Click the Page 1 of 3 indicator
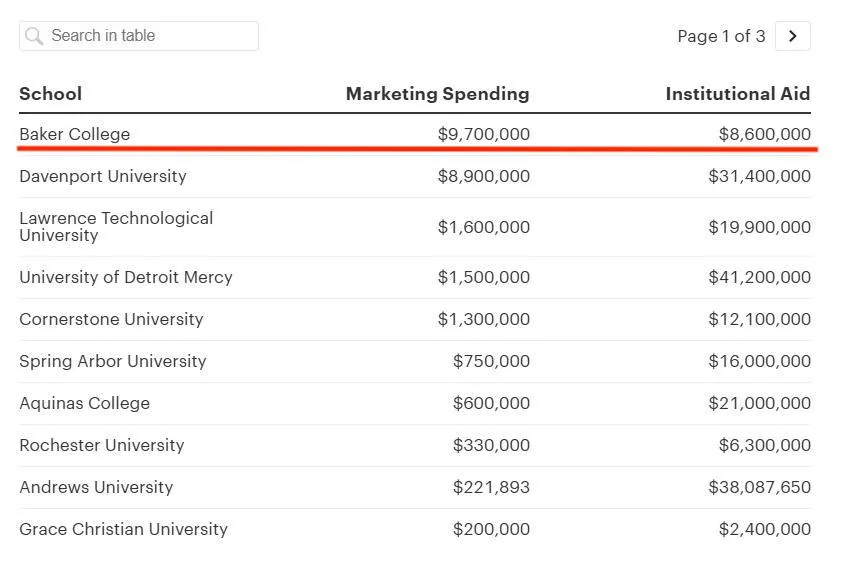The height and width of the screenshot is (588, 855). [721, 36]
